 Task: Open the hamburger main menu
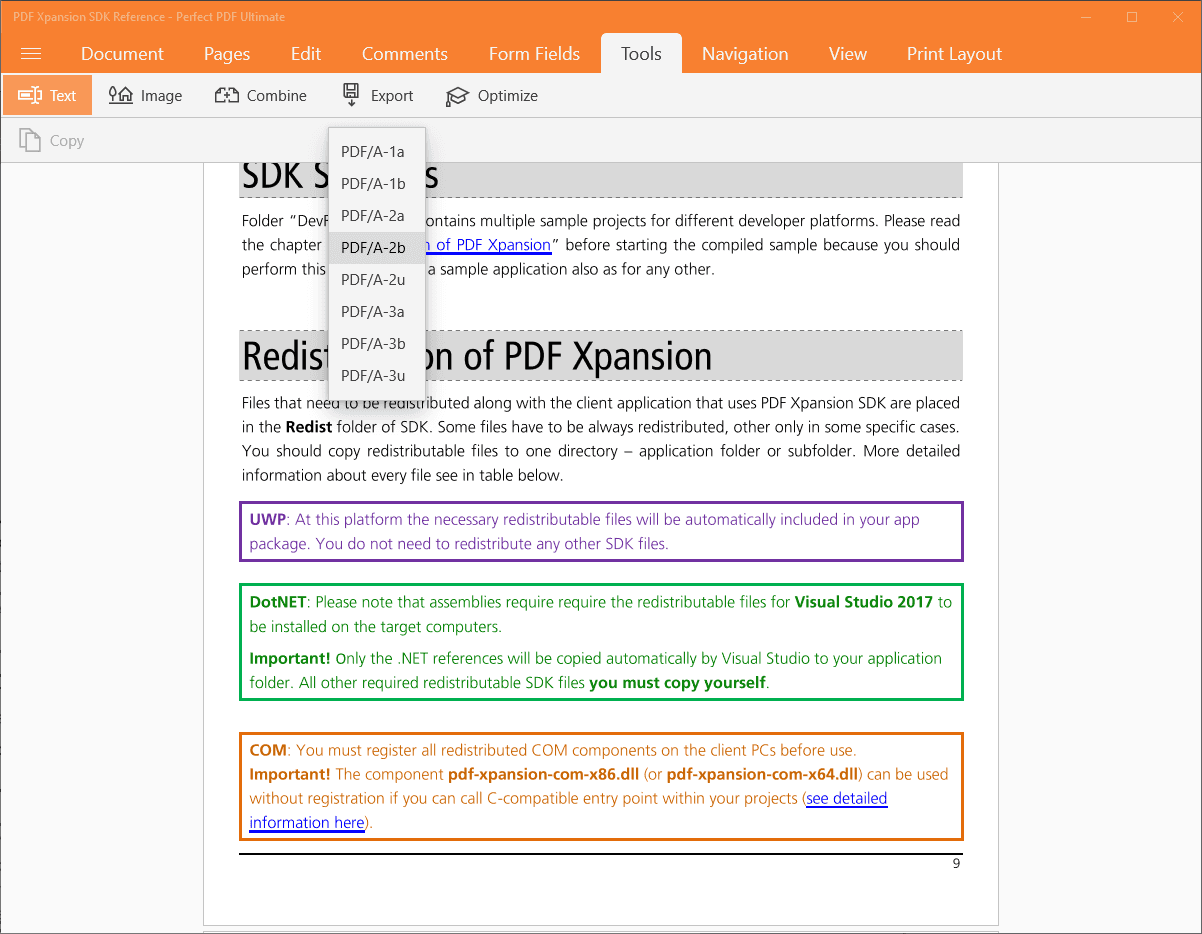pyautogui.click(x=31, y=54)
